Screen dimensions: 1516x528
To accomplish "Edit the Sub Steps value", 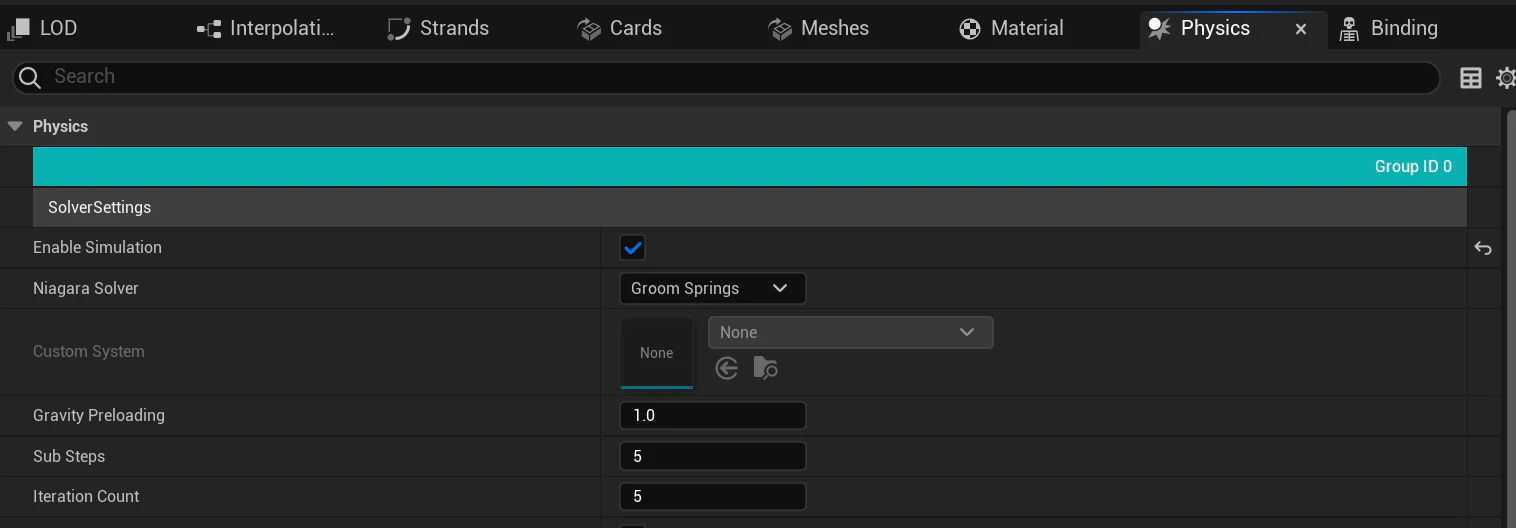I will click(x=713, y=456).
